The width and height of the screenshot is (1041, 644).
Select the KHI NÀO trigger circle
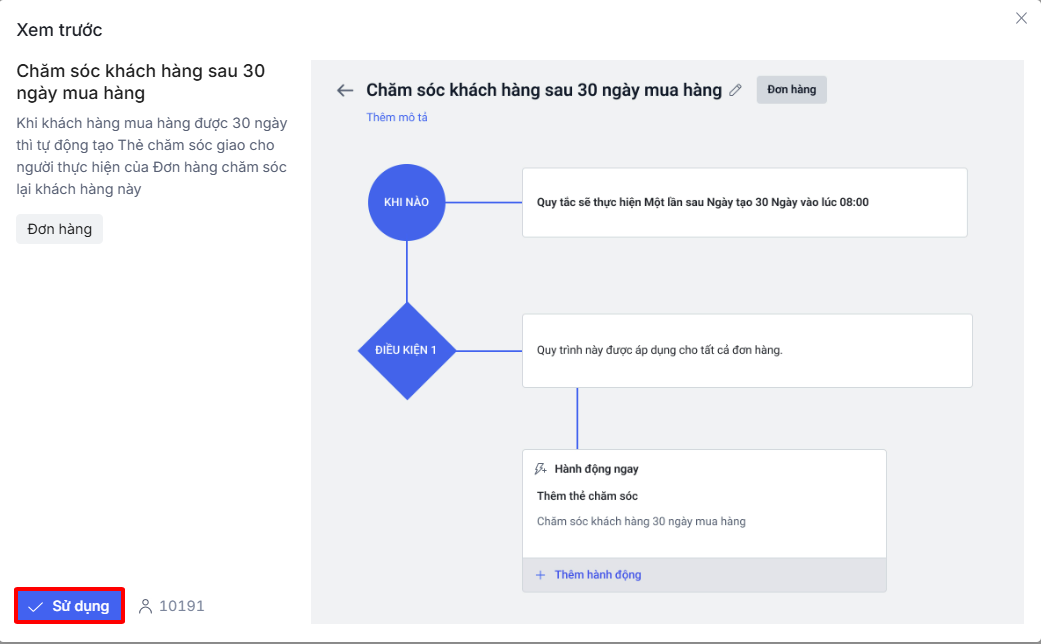click(x=406, y=202)
